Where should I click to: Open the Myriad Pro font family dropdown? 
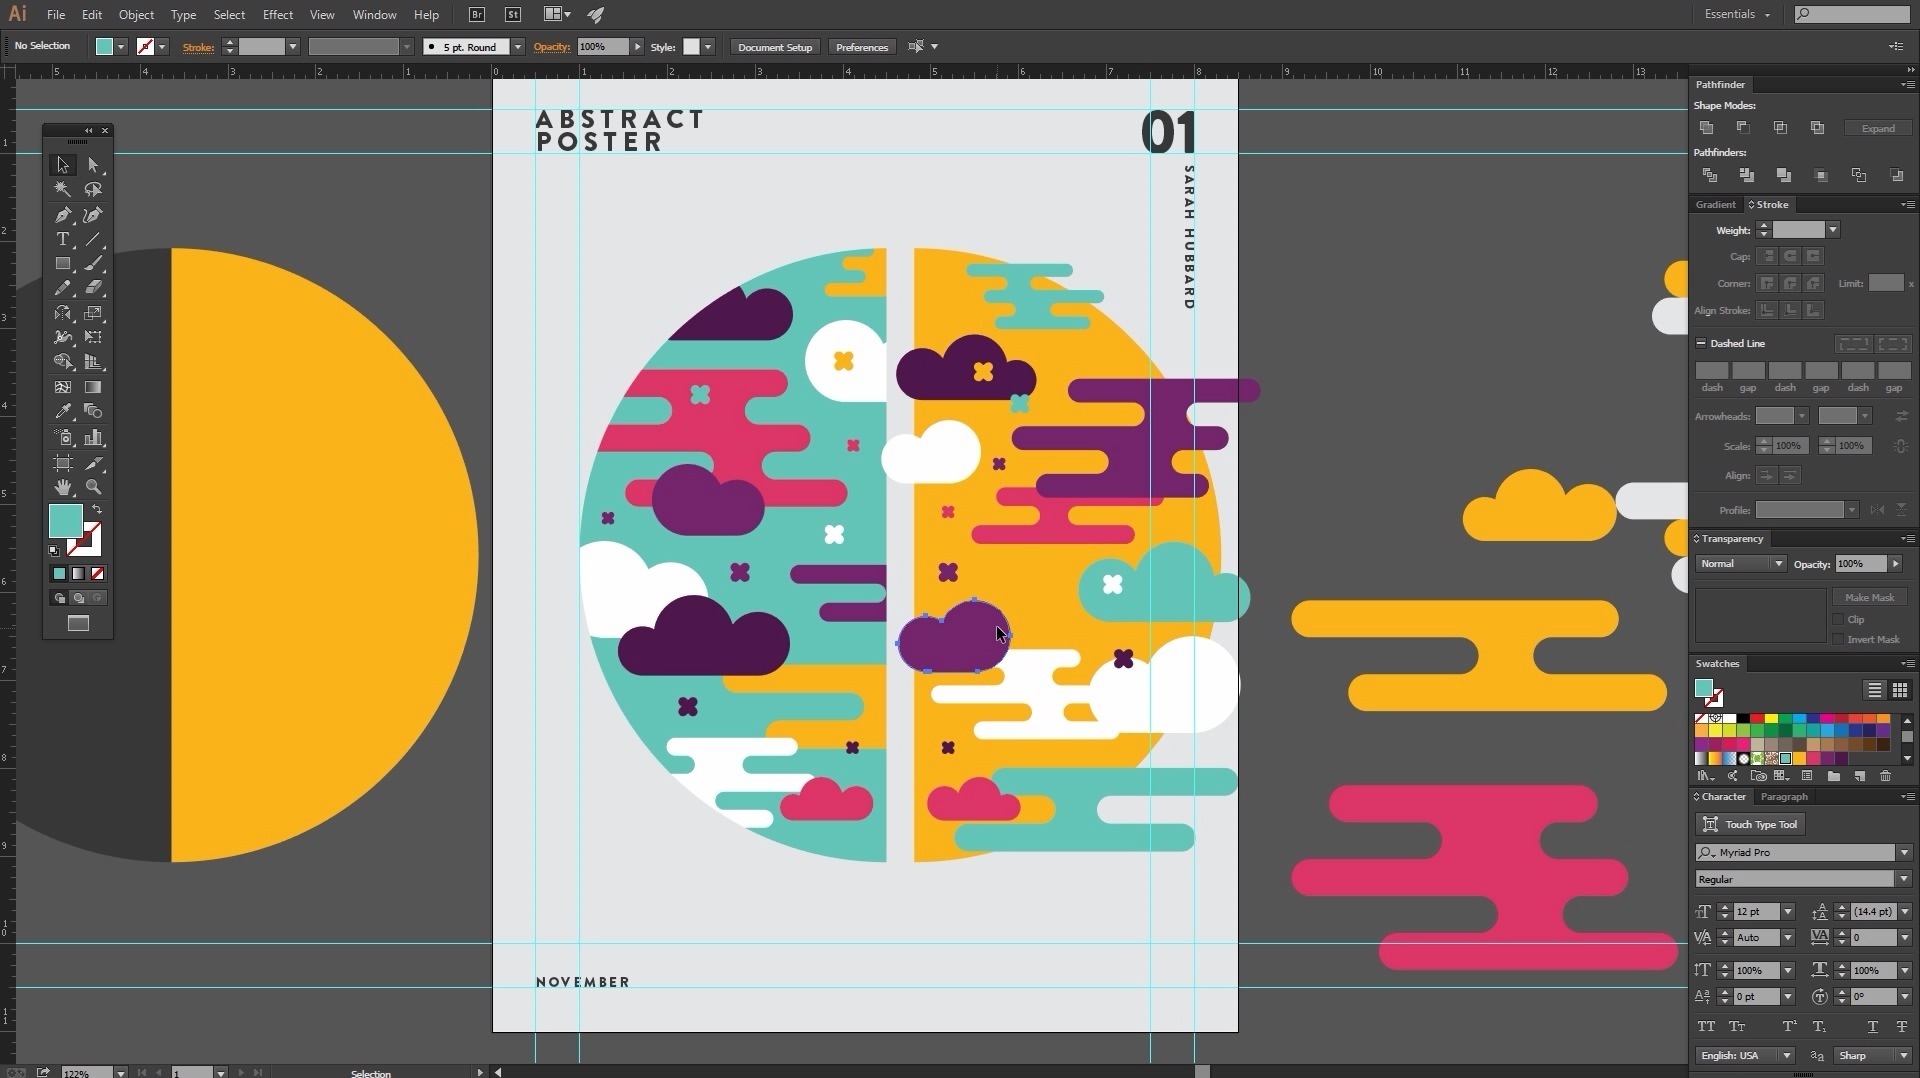click(x=1905, y=852)
